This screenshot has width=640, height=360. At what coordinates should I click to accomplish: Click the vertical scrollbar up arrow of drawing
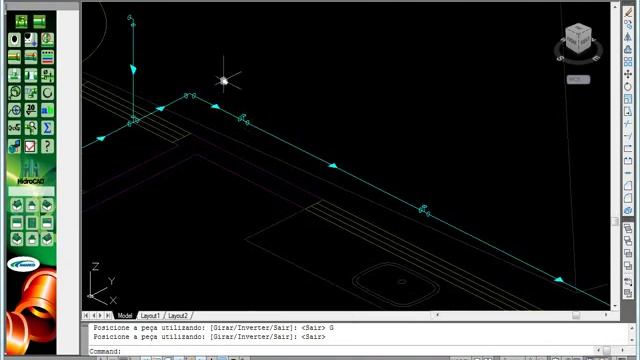615,7
